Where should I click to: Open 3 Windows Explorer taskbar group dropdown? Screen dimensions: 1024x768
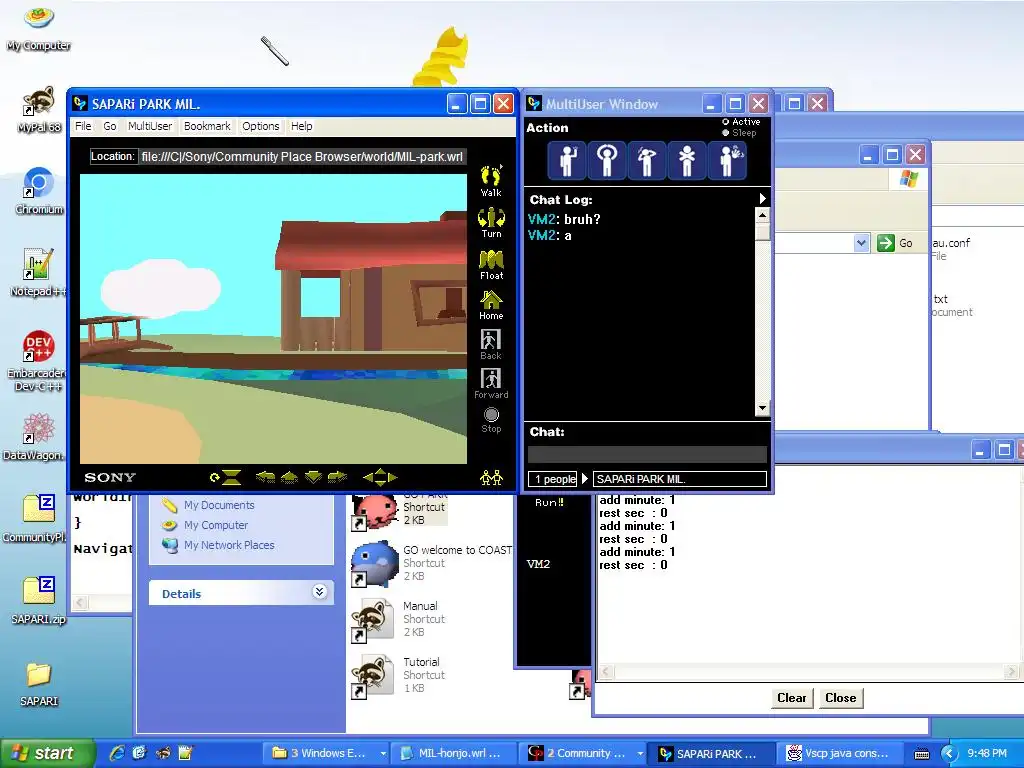coord(383,754)
